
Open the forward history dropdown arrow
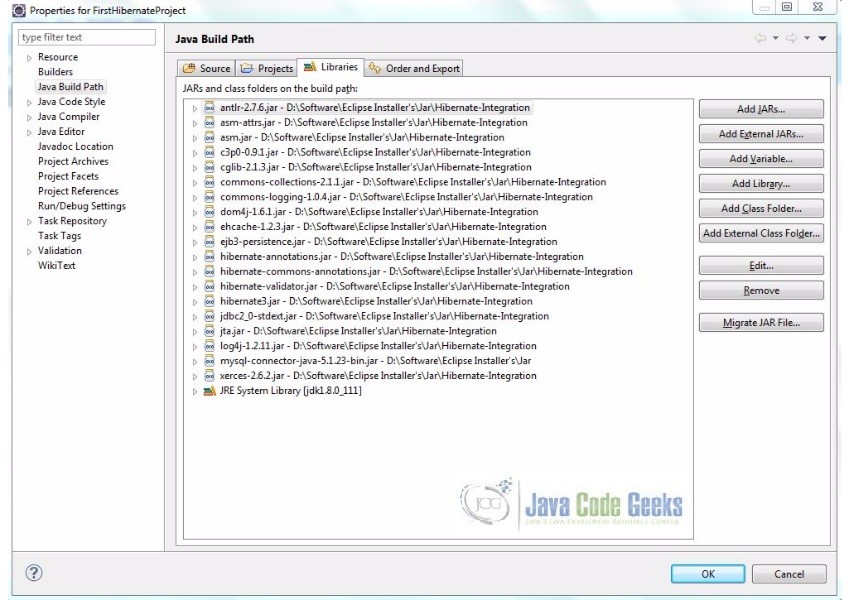click(x=807, y=38)
